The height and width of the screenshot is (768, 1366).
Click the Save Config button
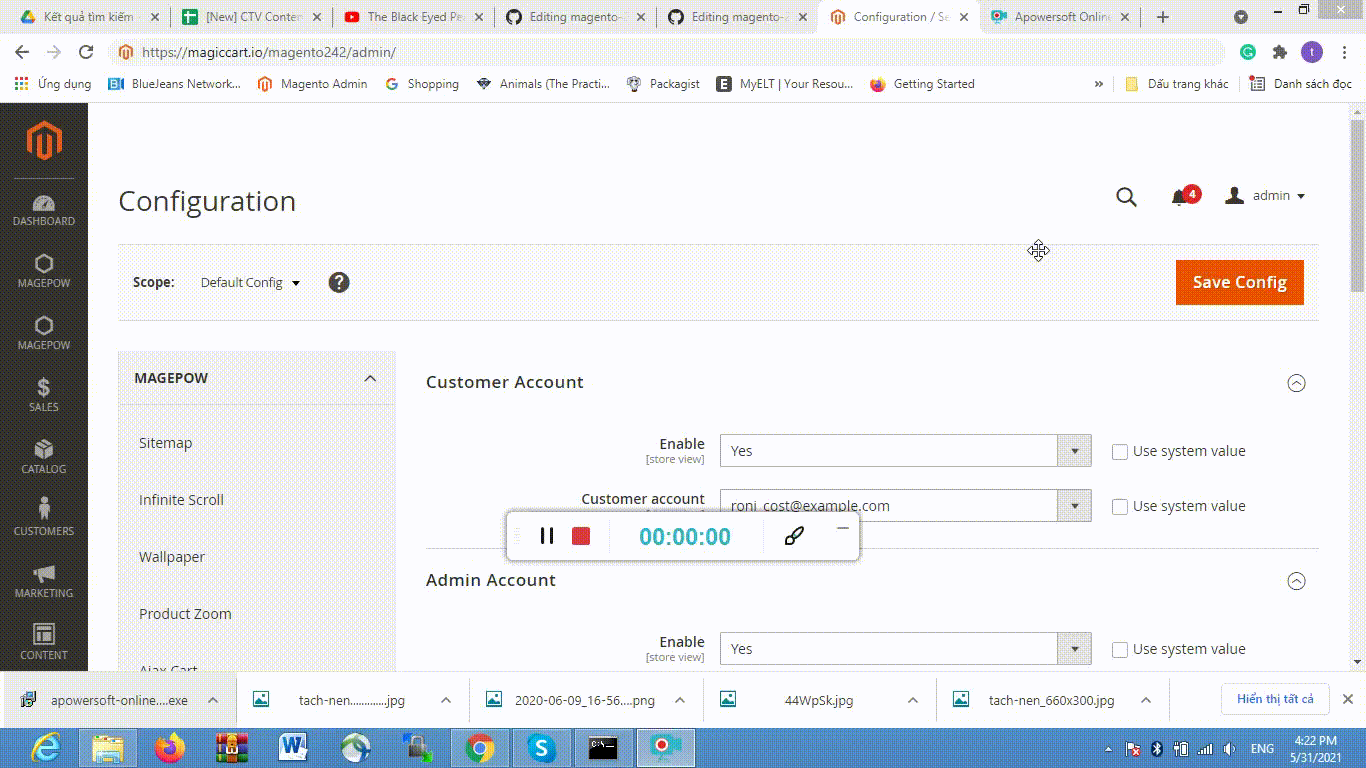coord(1239,282)
